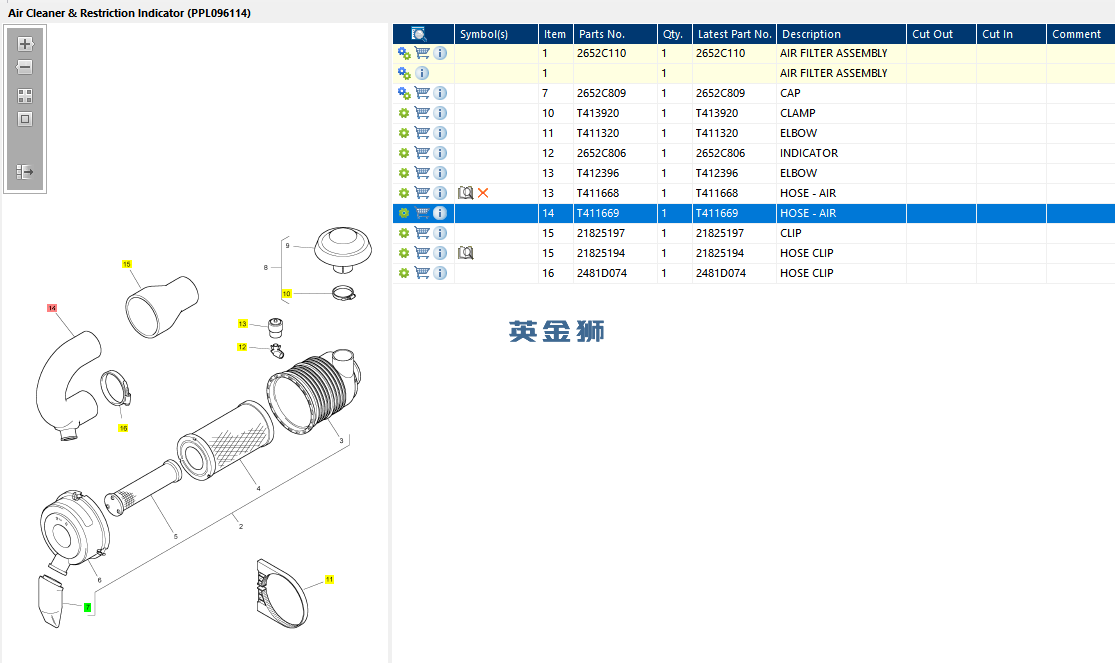This screenshot has height=663, width=1115.
Task: Click the search icon in the table header
Action: pos(419,33)
